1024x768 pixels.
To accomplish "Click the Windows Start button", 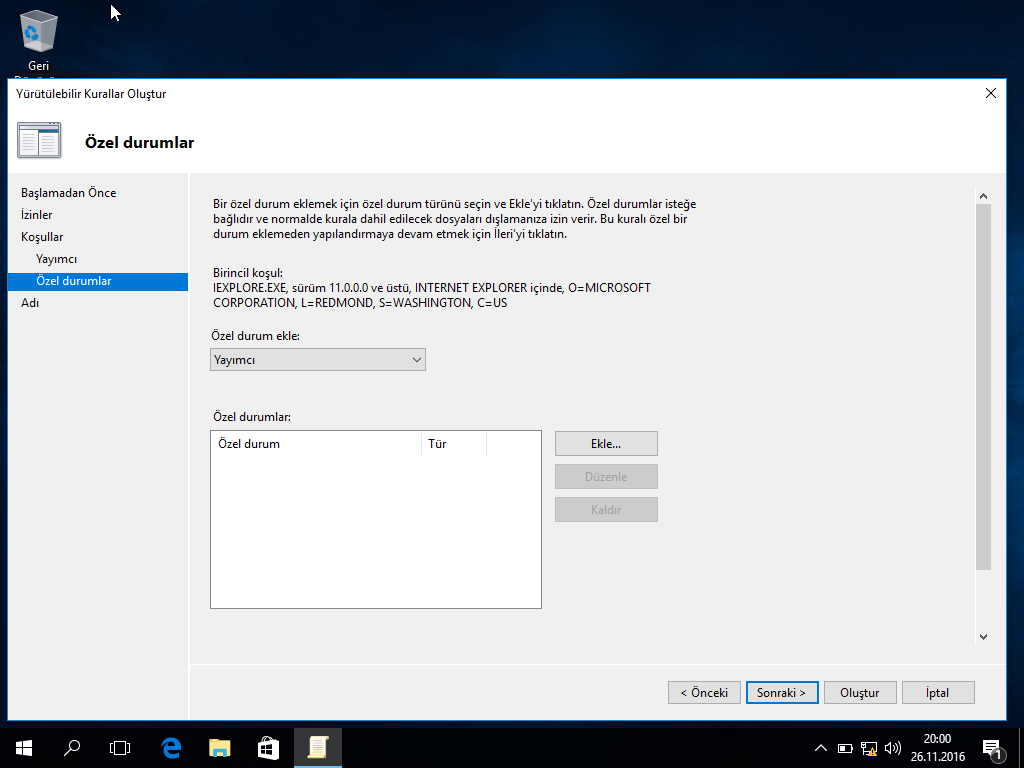I will 23,747.
